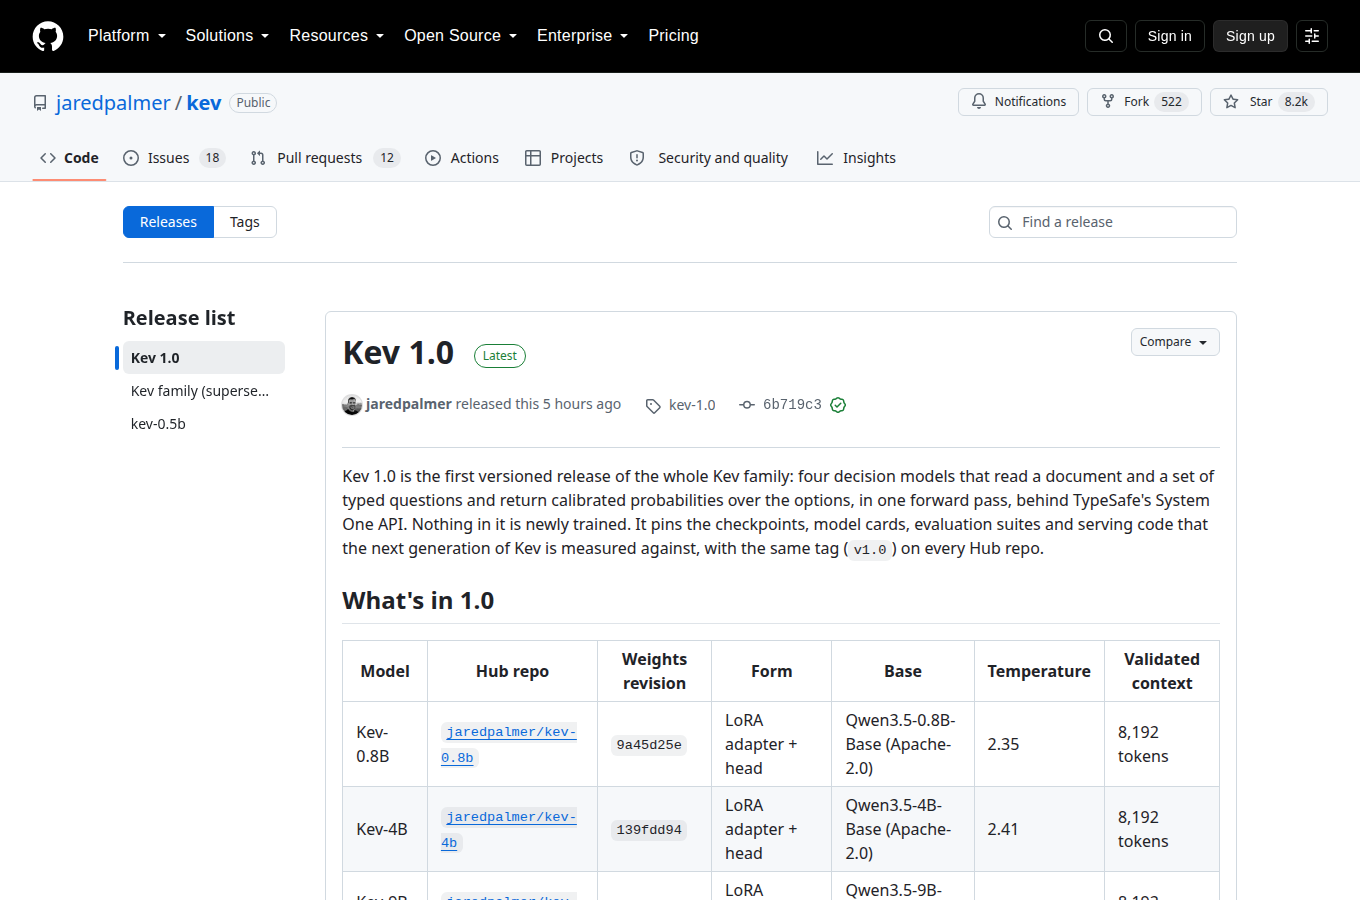Click revision code 139fdd94
This screenshot has height=900, width=1360.
click(649, 830)
